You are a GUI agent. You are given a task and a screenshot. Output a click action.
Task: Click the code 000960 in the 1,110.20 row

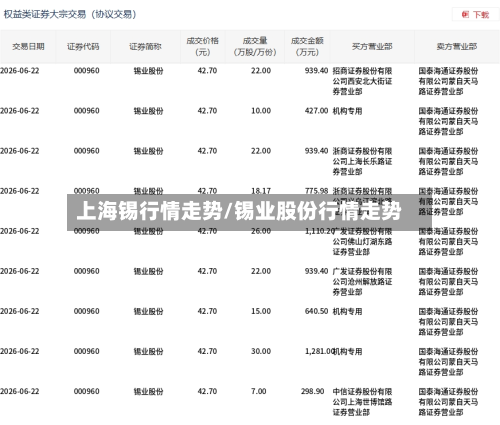click(x=86, y=231)
